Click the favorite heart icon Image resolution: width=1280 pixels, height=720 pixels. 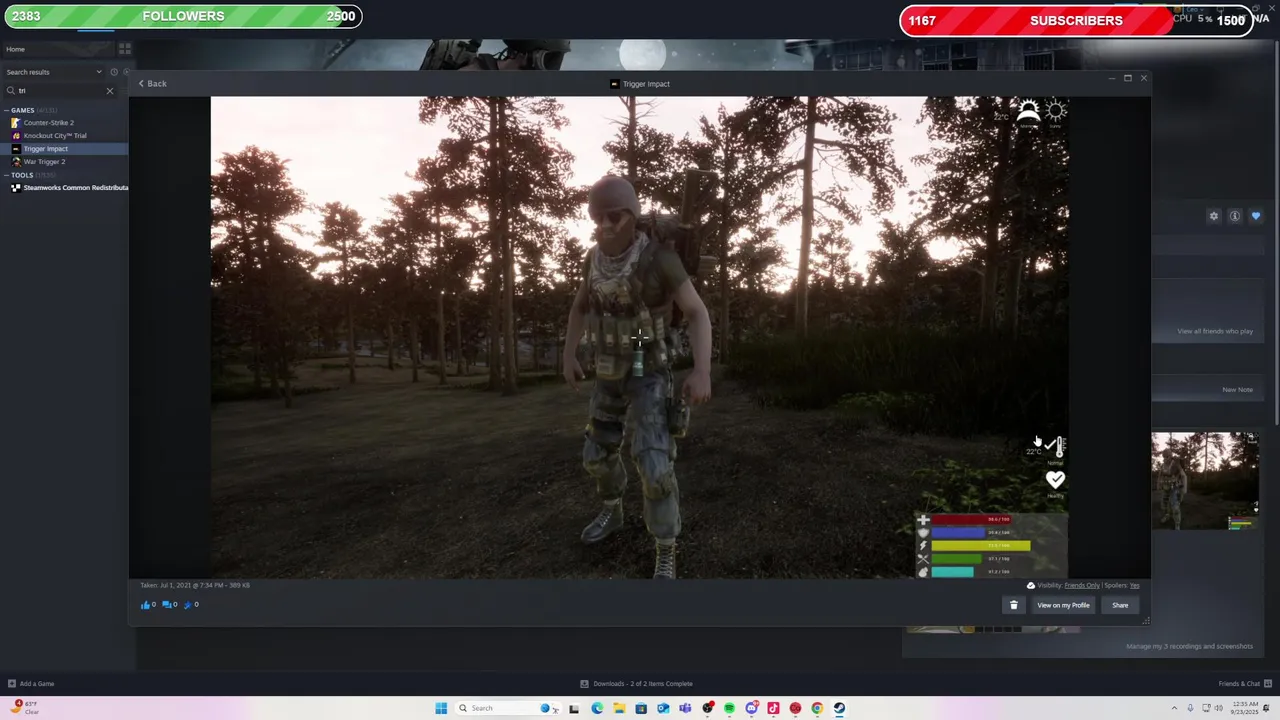pyautogui.click(x=1256, y=216)
